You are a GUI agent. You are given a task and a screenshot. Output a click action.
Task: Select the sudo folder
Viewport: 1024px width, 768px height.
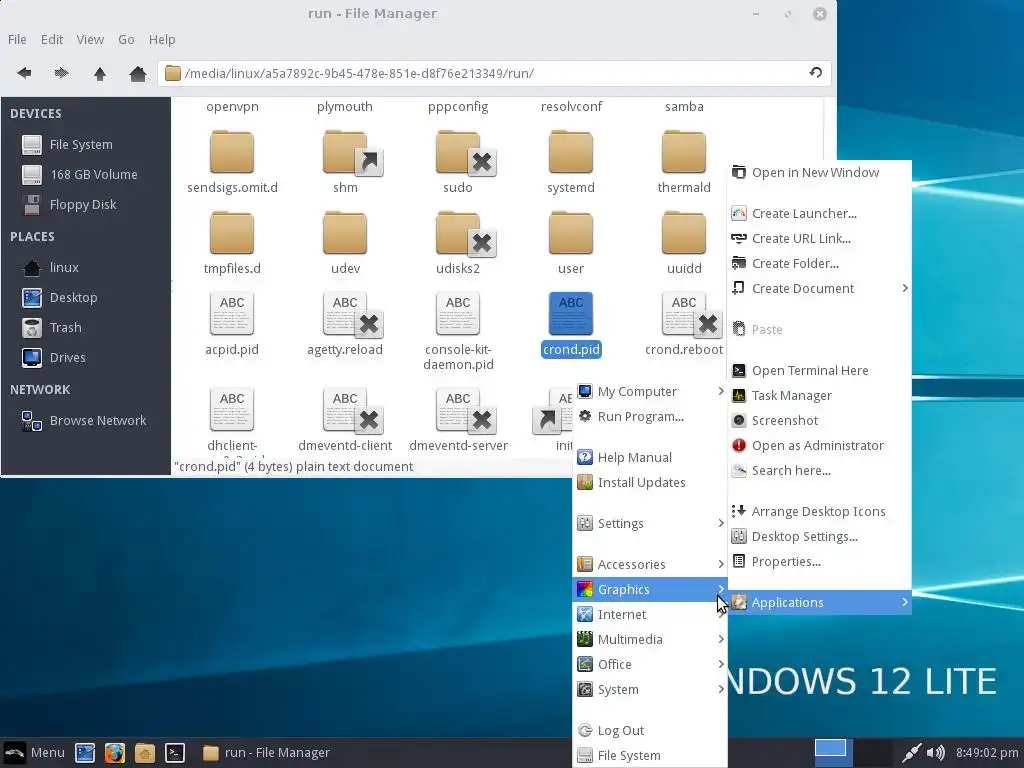[458, 161]
